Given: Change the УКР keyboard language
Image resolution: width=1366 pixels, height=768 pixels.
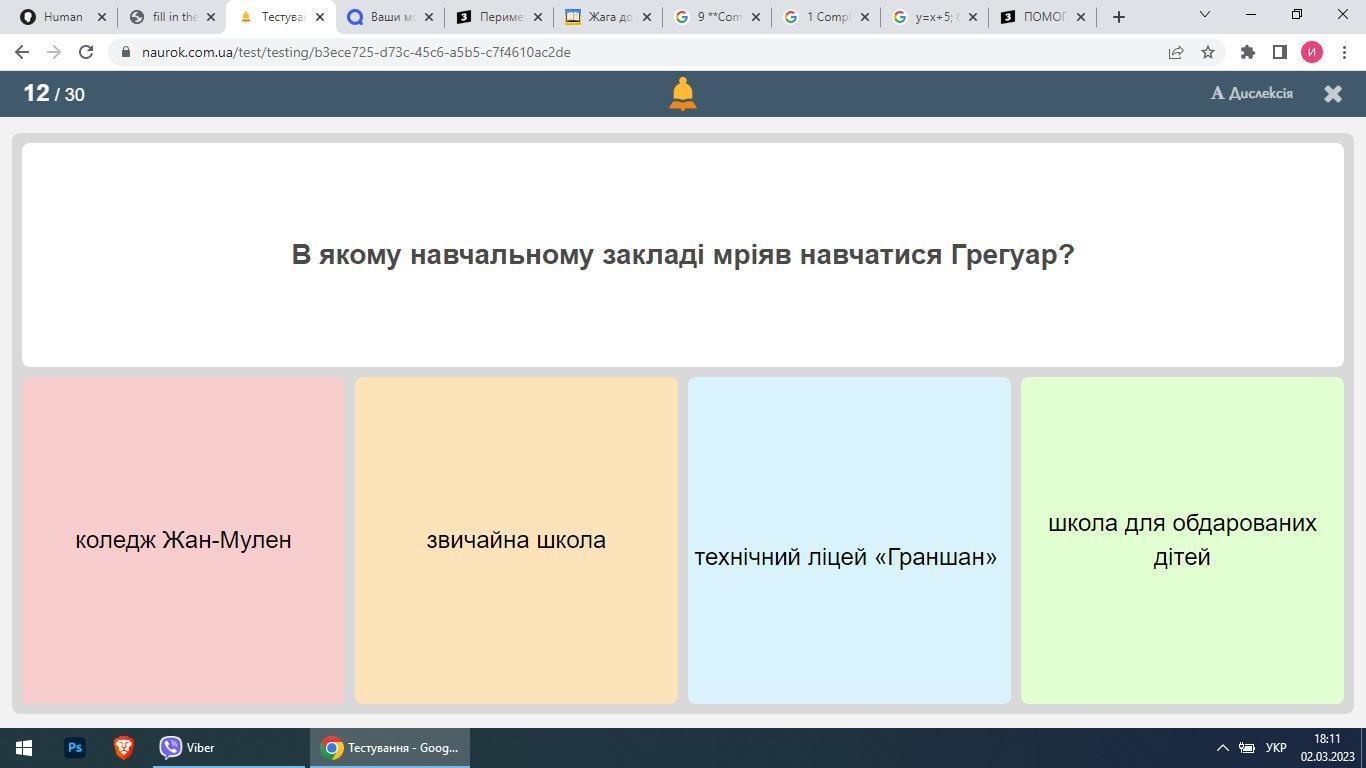Looking at the screenshot, I should 1276,748.
